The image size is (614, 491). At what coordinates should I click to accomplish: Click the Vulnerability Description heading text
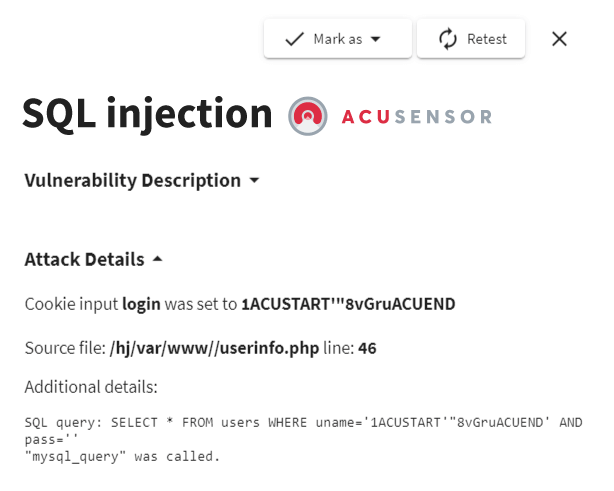pos(132,181)
